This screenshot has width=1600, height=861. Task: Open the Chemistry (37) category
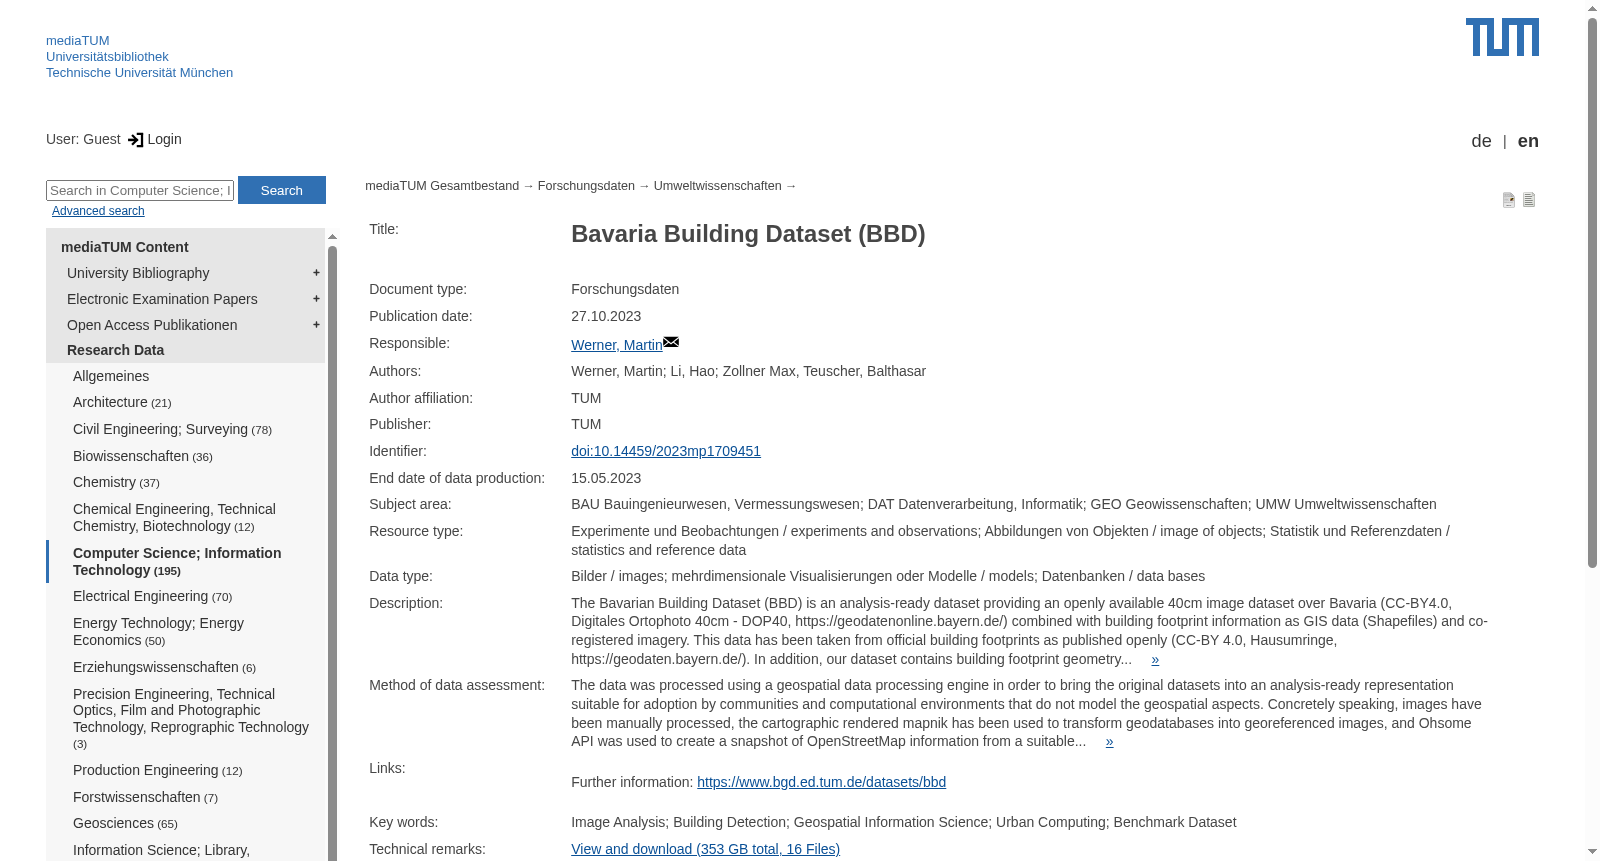coord(116,482)
